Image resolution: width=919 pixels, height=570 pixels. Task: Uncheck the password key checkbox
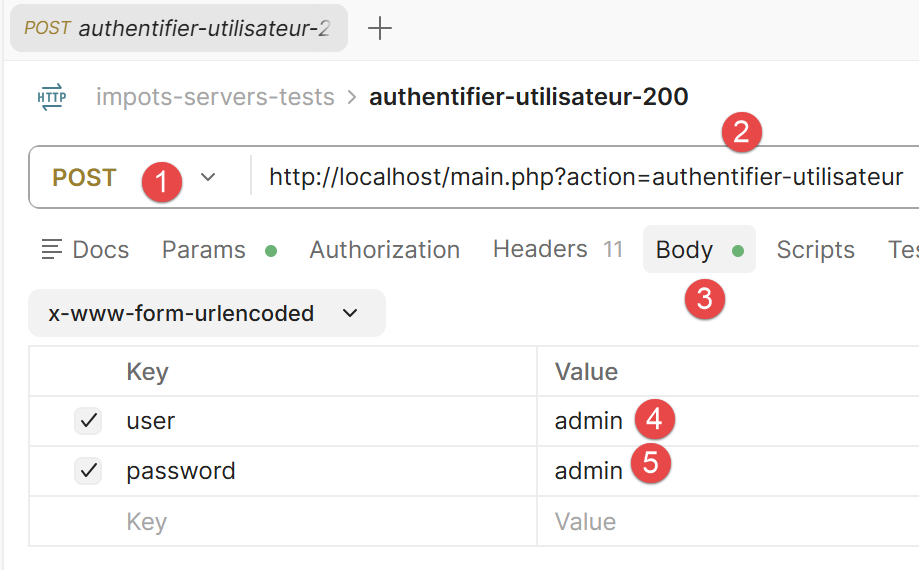point(89,470)
